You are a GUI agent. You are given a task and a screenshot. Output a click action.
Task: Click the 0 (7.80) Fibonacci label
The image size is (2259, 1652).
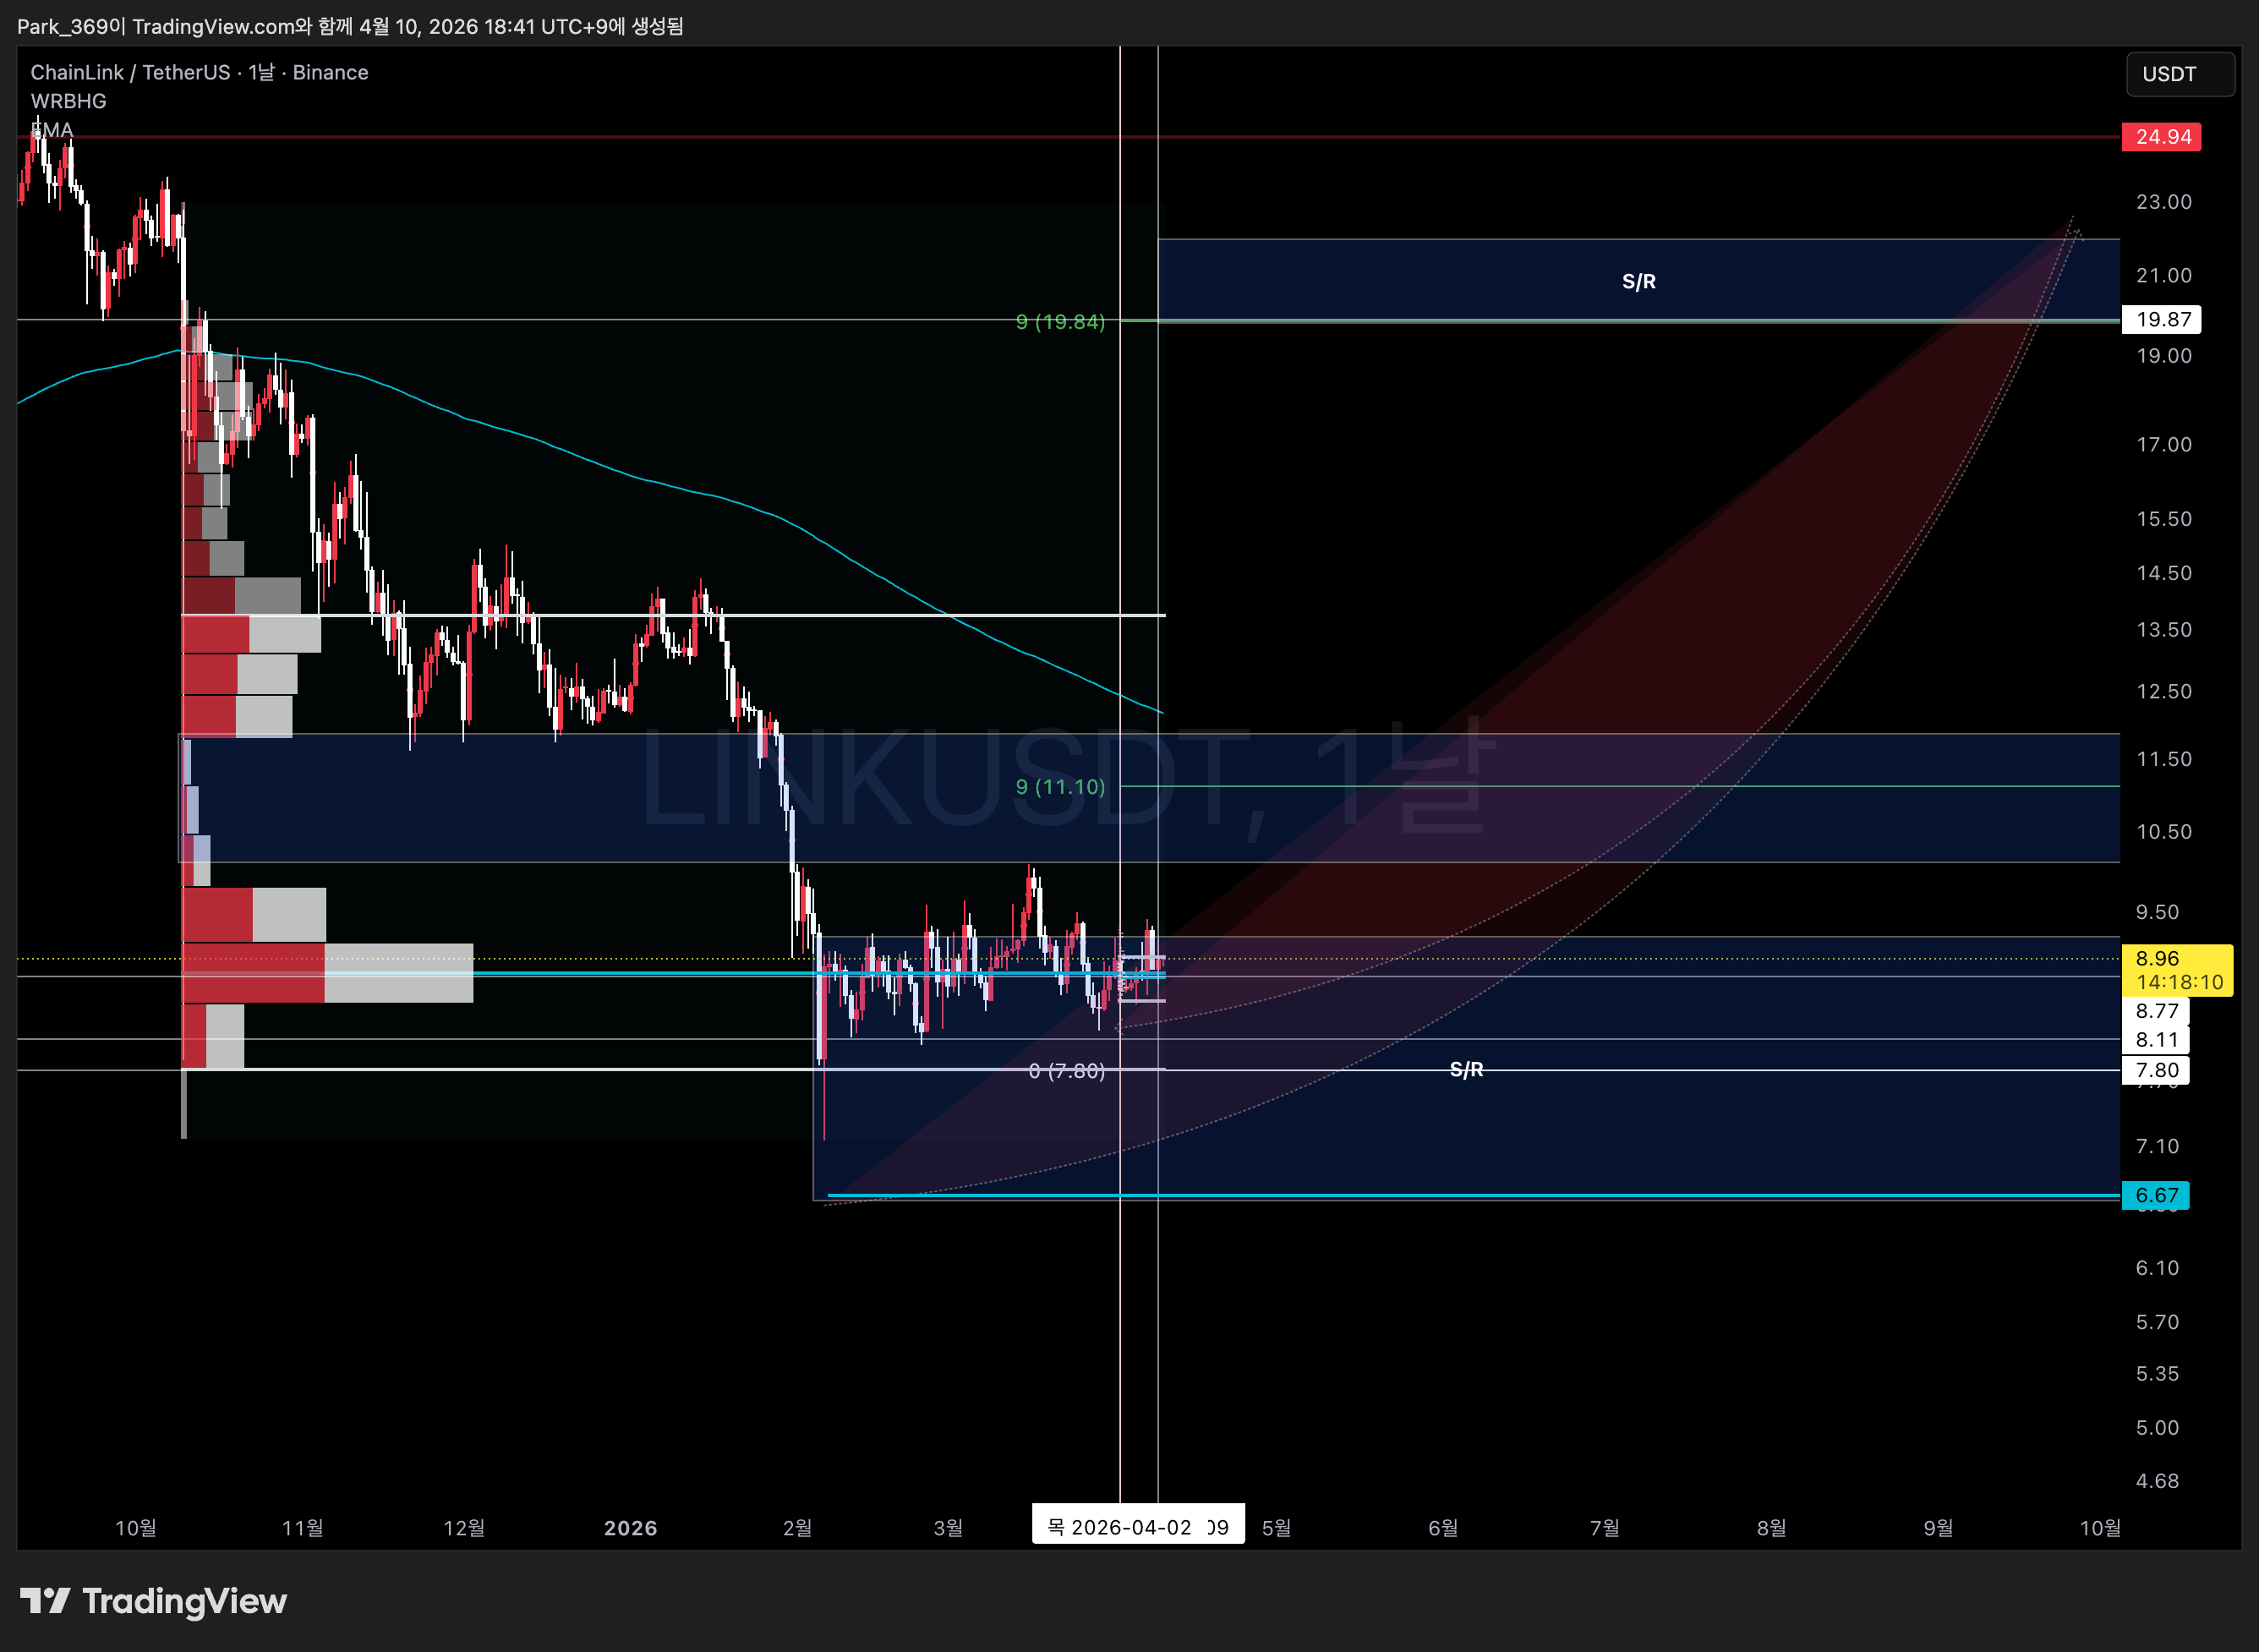(x=1066, y=1071)
